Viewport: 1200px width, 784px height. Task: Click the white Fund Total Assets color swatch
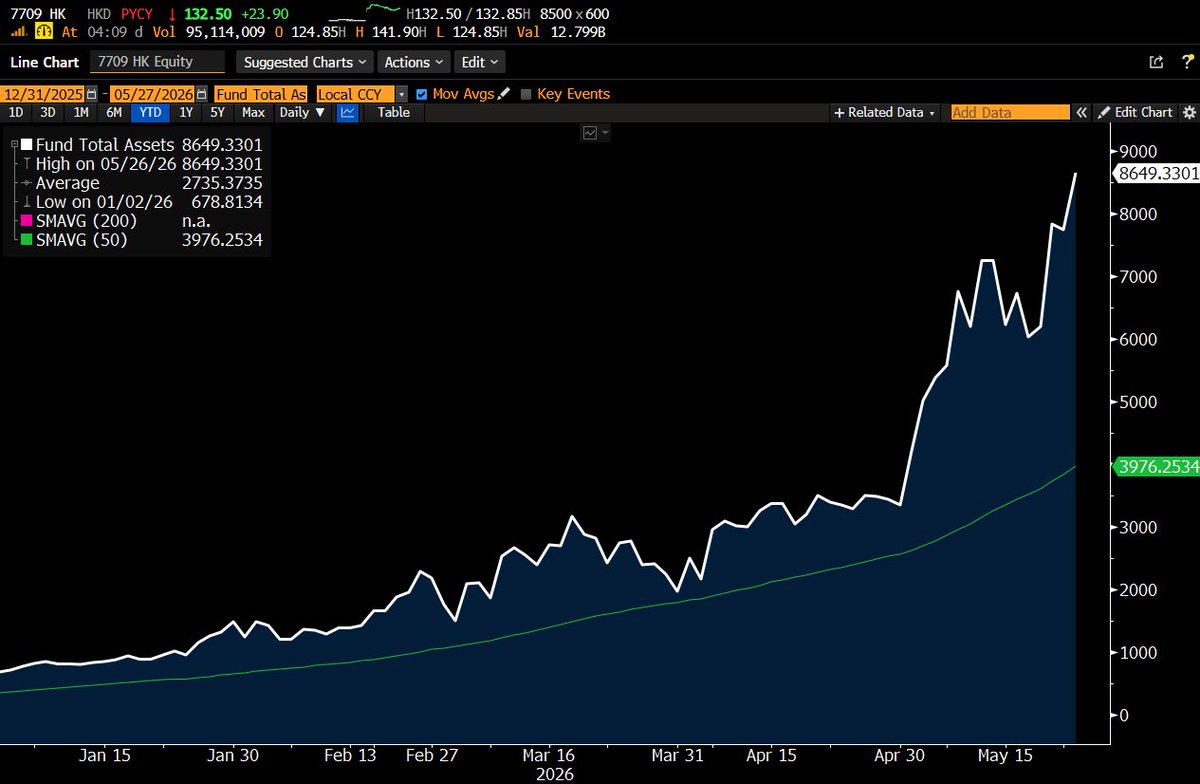[x=26, y=145]
